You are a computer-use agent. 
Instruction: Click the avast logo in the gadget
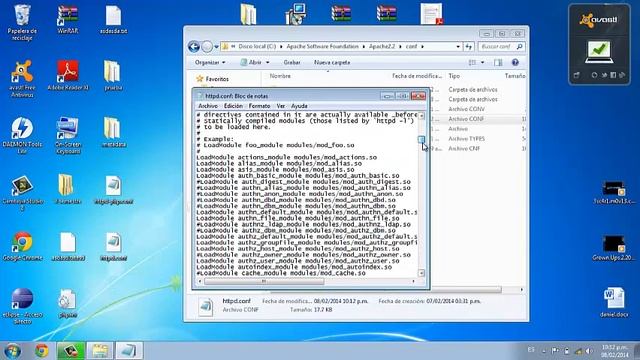tap(599, 20)
